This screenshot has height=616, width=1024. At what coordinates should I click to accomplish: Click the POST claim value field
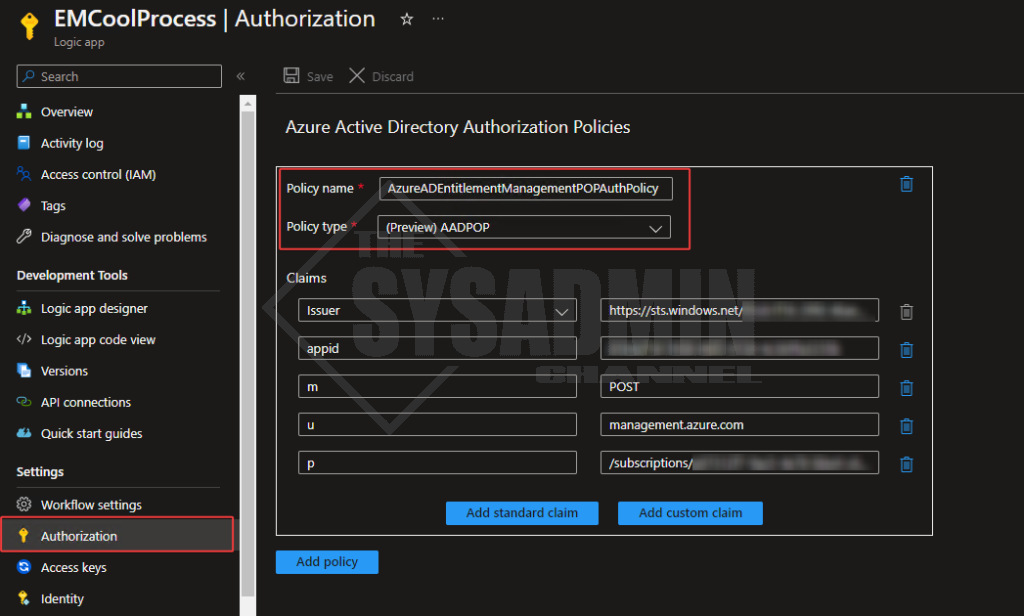coord(739,387)
